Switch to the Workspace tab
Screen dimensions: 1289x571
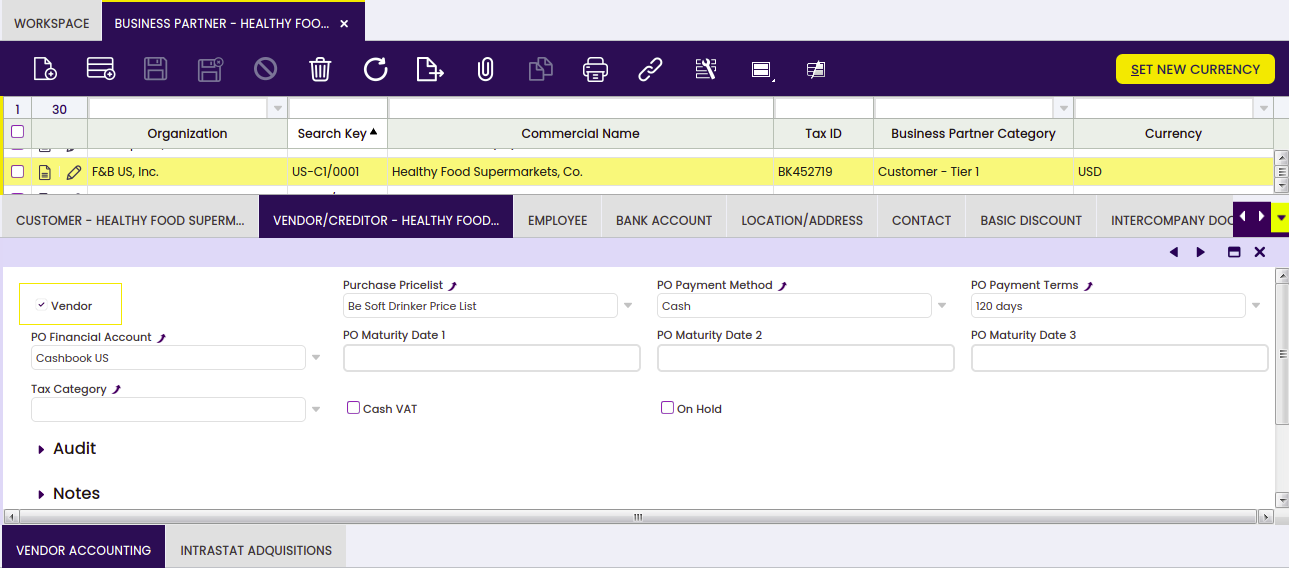click(x=51, y=23)
